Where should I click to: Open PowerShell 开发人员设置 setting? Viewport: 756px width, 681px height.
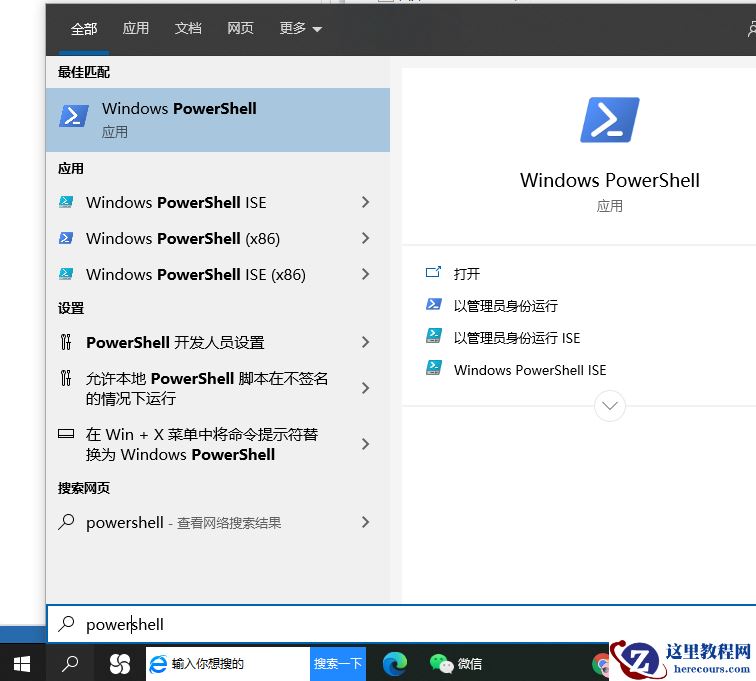(218, 342)
